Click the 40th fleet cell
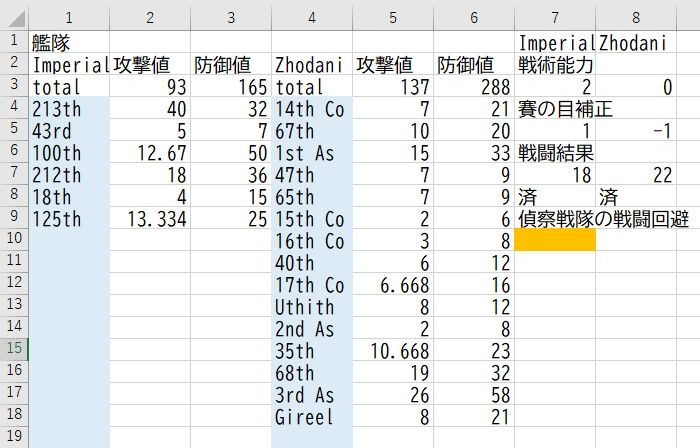Image resolution: width=700 pixels, height=448 pixels. click(312, 261)
